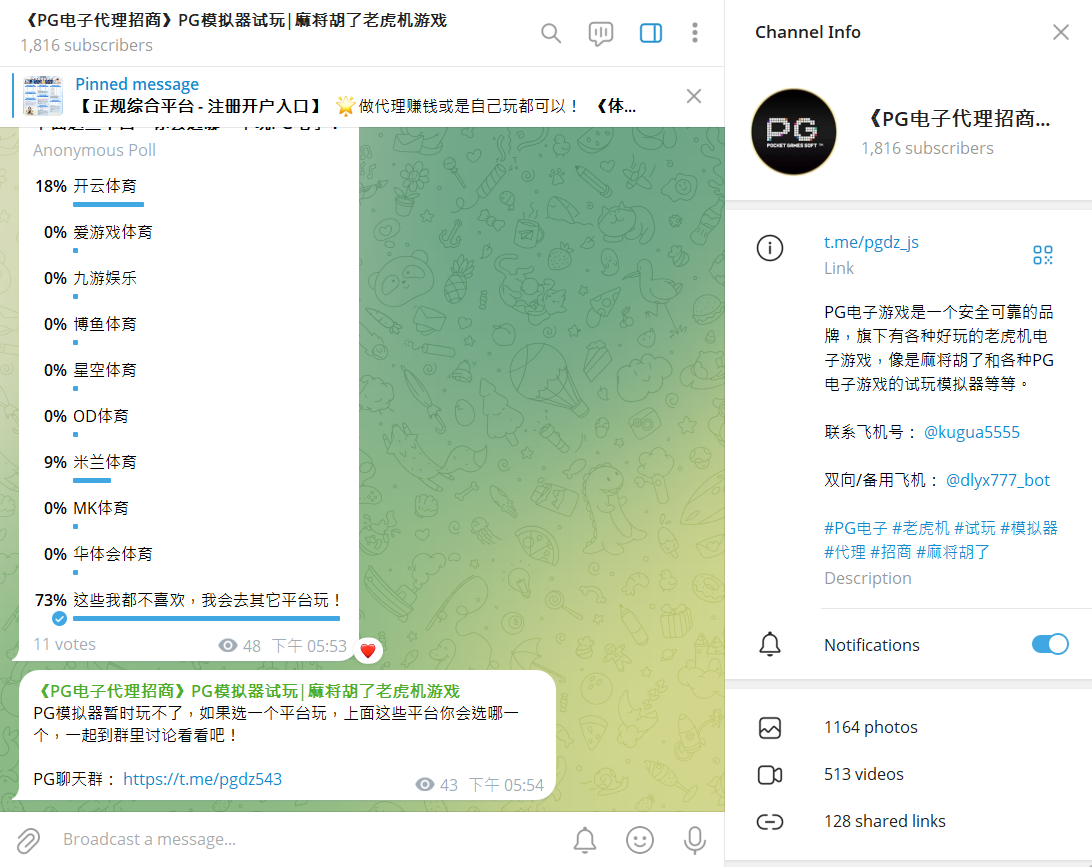
Task: Click the 下午 05:54 message timestamp
Action: (506, 786)
